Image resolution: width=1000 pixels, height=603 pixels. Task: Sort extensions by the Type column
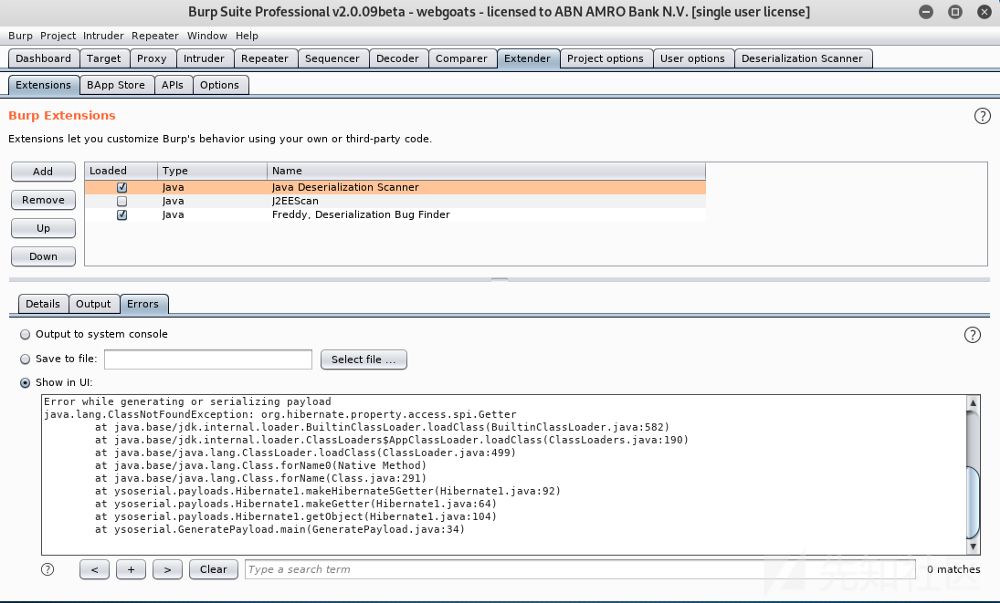[212, 171]
